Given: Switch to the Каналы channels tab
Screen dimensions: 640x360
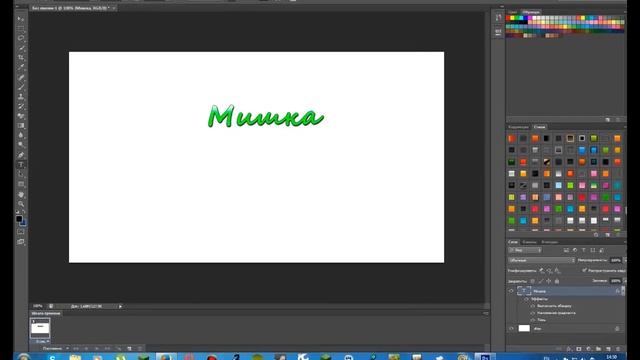Looking at the screenshot, I should pyautogui.click(x=529, y=242).
